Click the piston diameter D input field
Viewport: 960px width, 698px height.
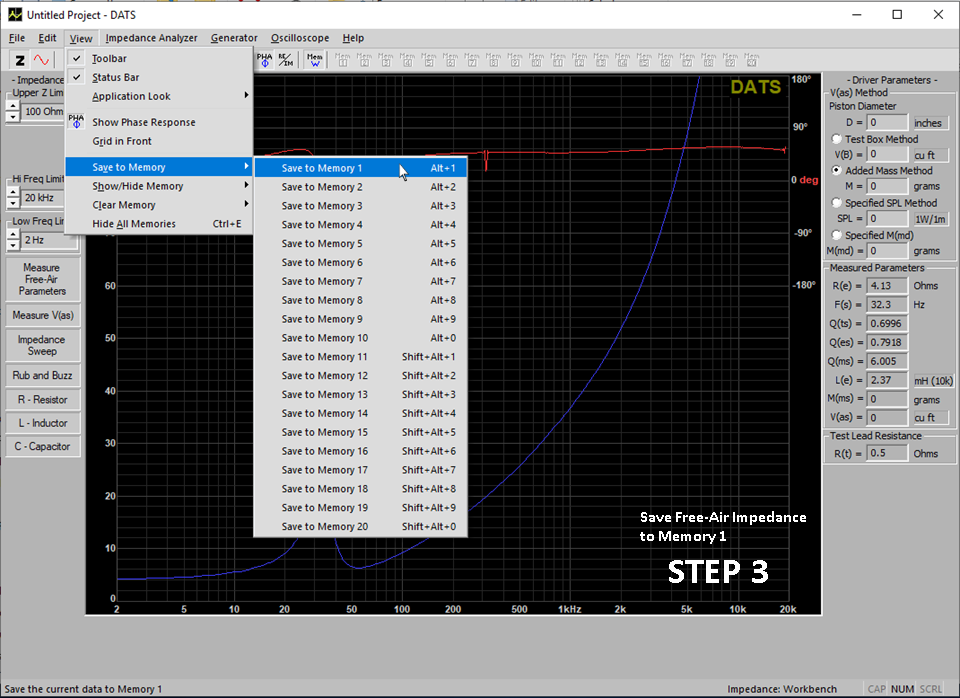(887, 122)
